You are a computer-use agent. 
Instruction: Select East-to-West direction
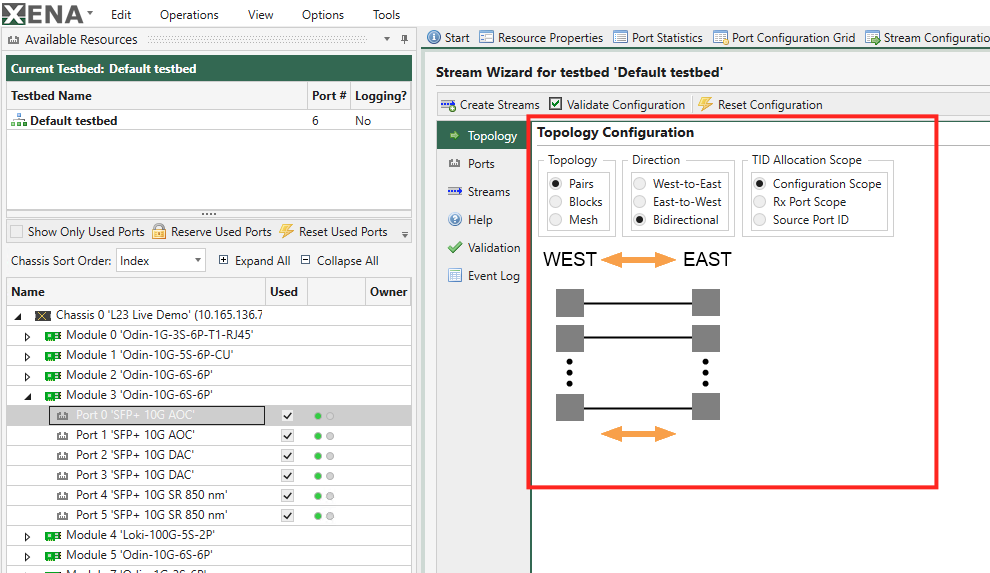click(x=640, y=201)
